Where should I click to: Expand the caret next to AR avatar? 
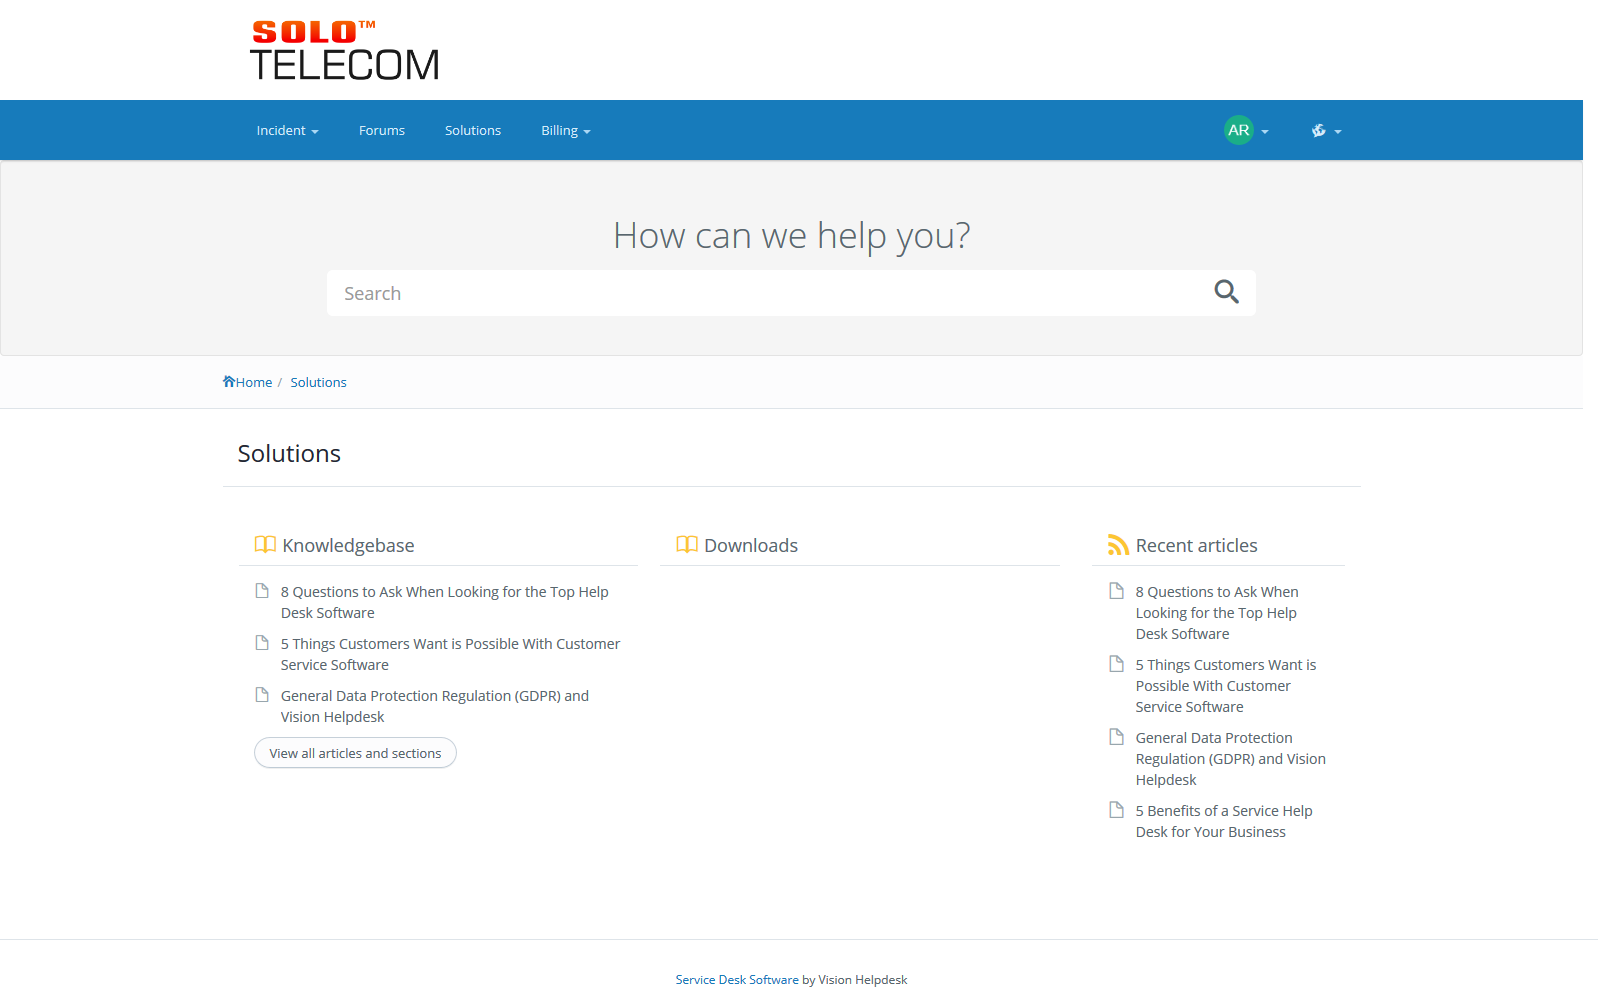1265,132
